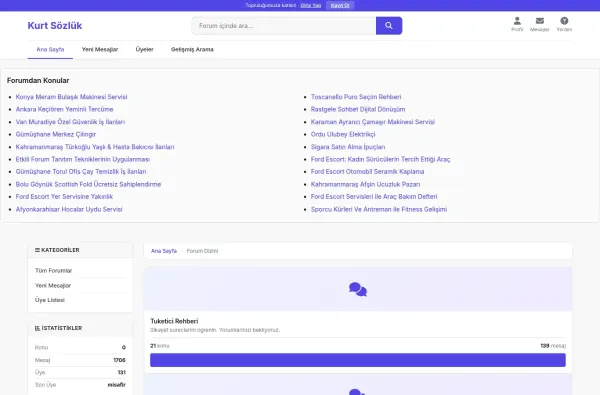Open 'Bolu Göynük Scottish Fold Ücretsiz Sahiplendirme' topic
The image size is (600, 395).
tap(88, 184)
